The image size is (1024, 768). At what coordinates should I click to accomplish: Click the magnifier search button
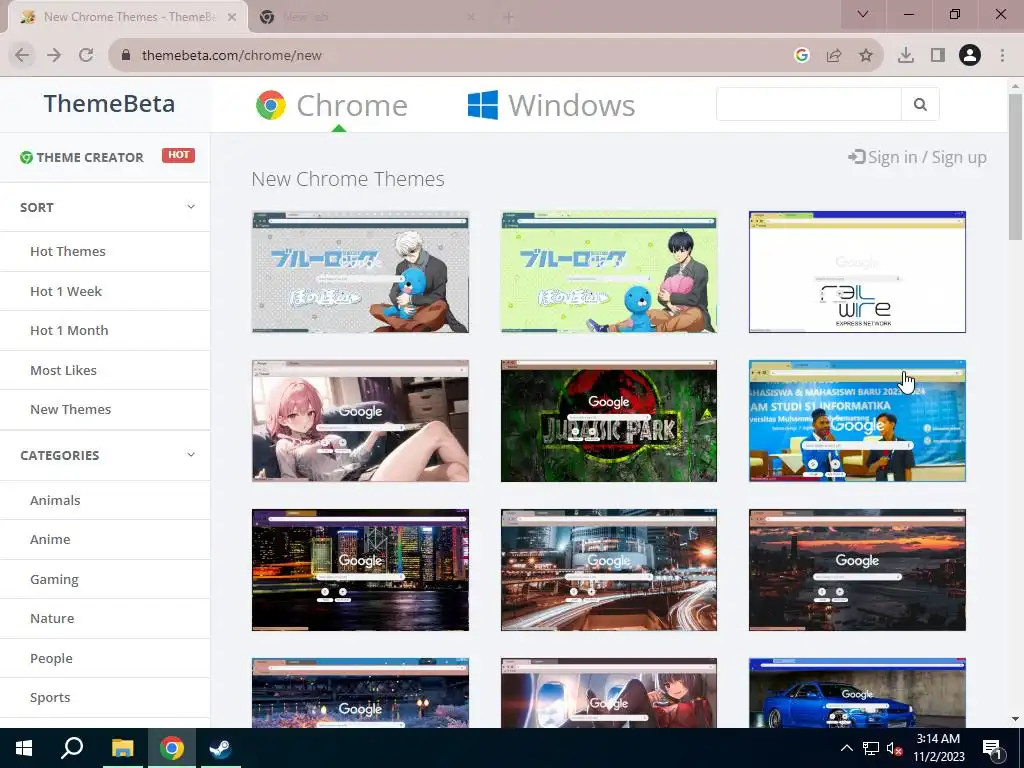click(x=920, y=104)
